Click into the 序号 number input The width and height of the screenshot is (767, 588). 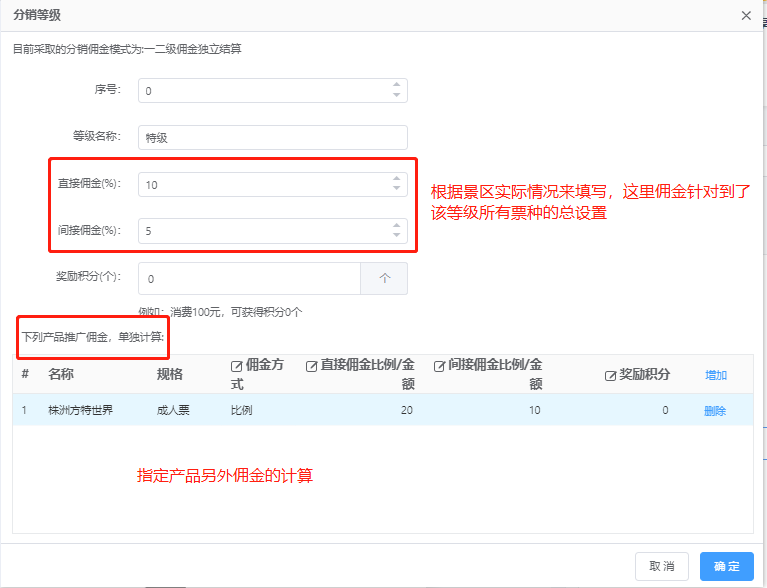[262, 91]
